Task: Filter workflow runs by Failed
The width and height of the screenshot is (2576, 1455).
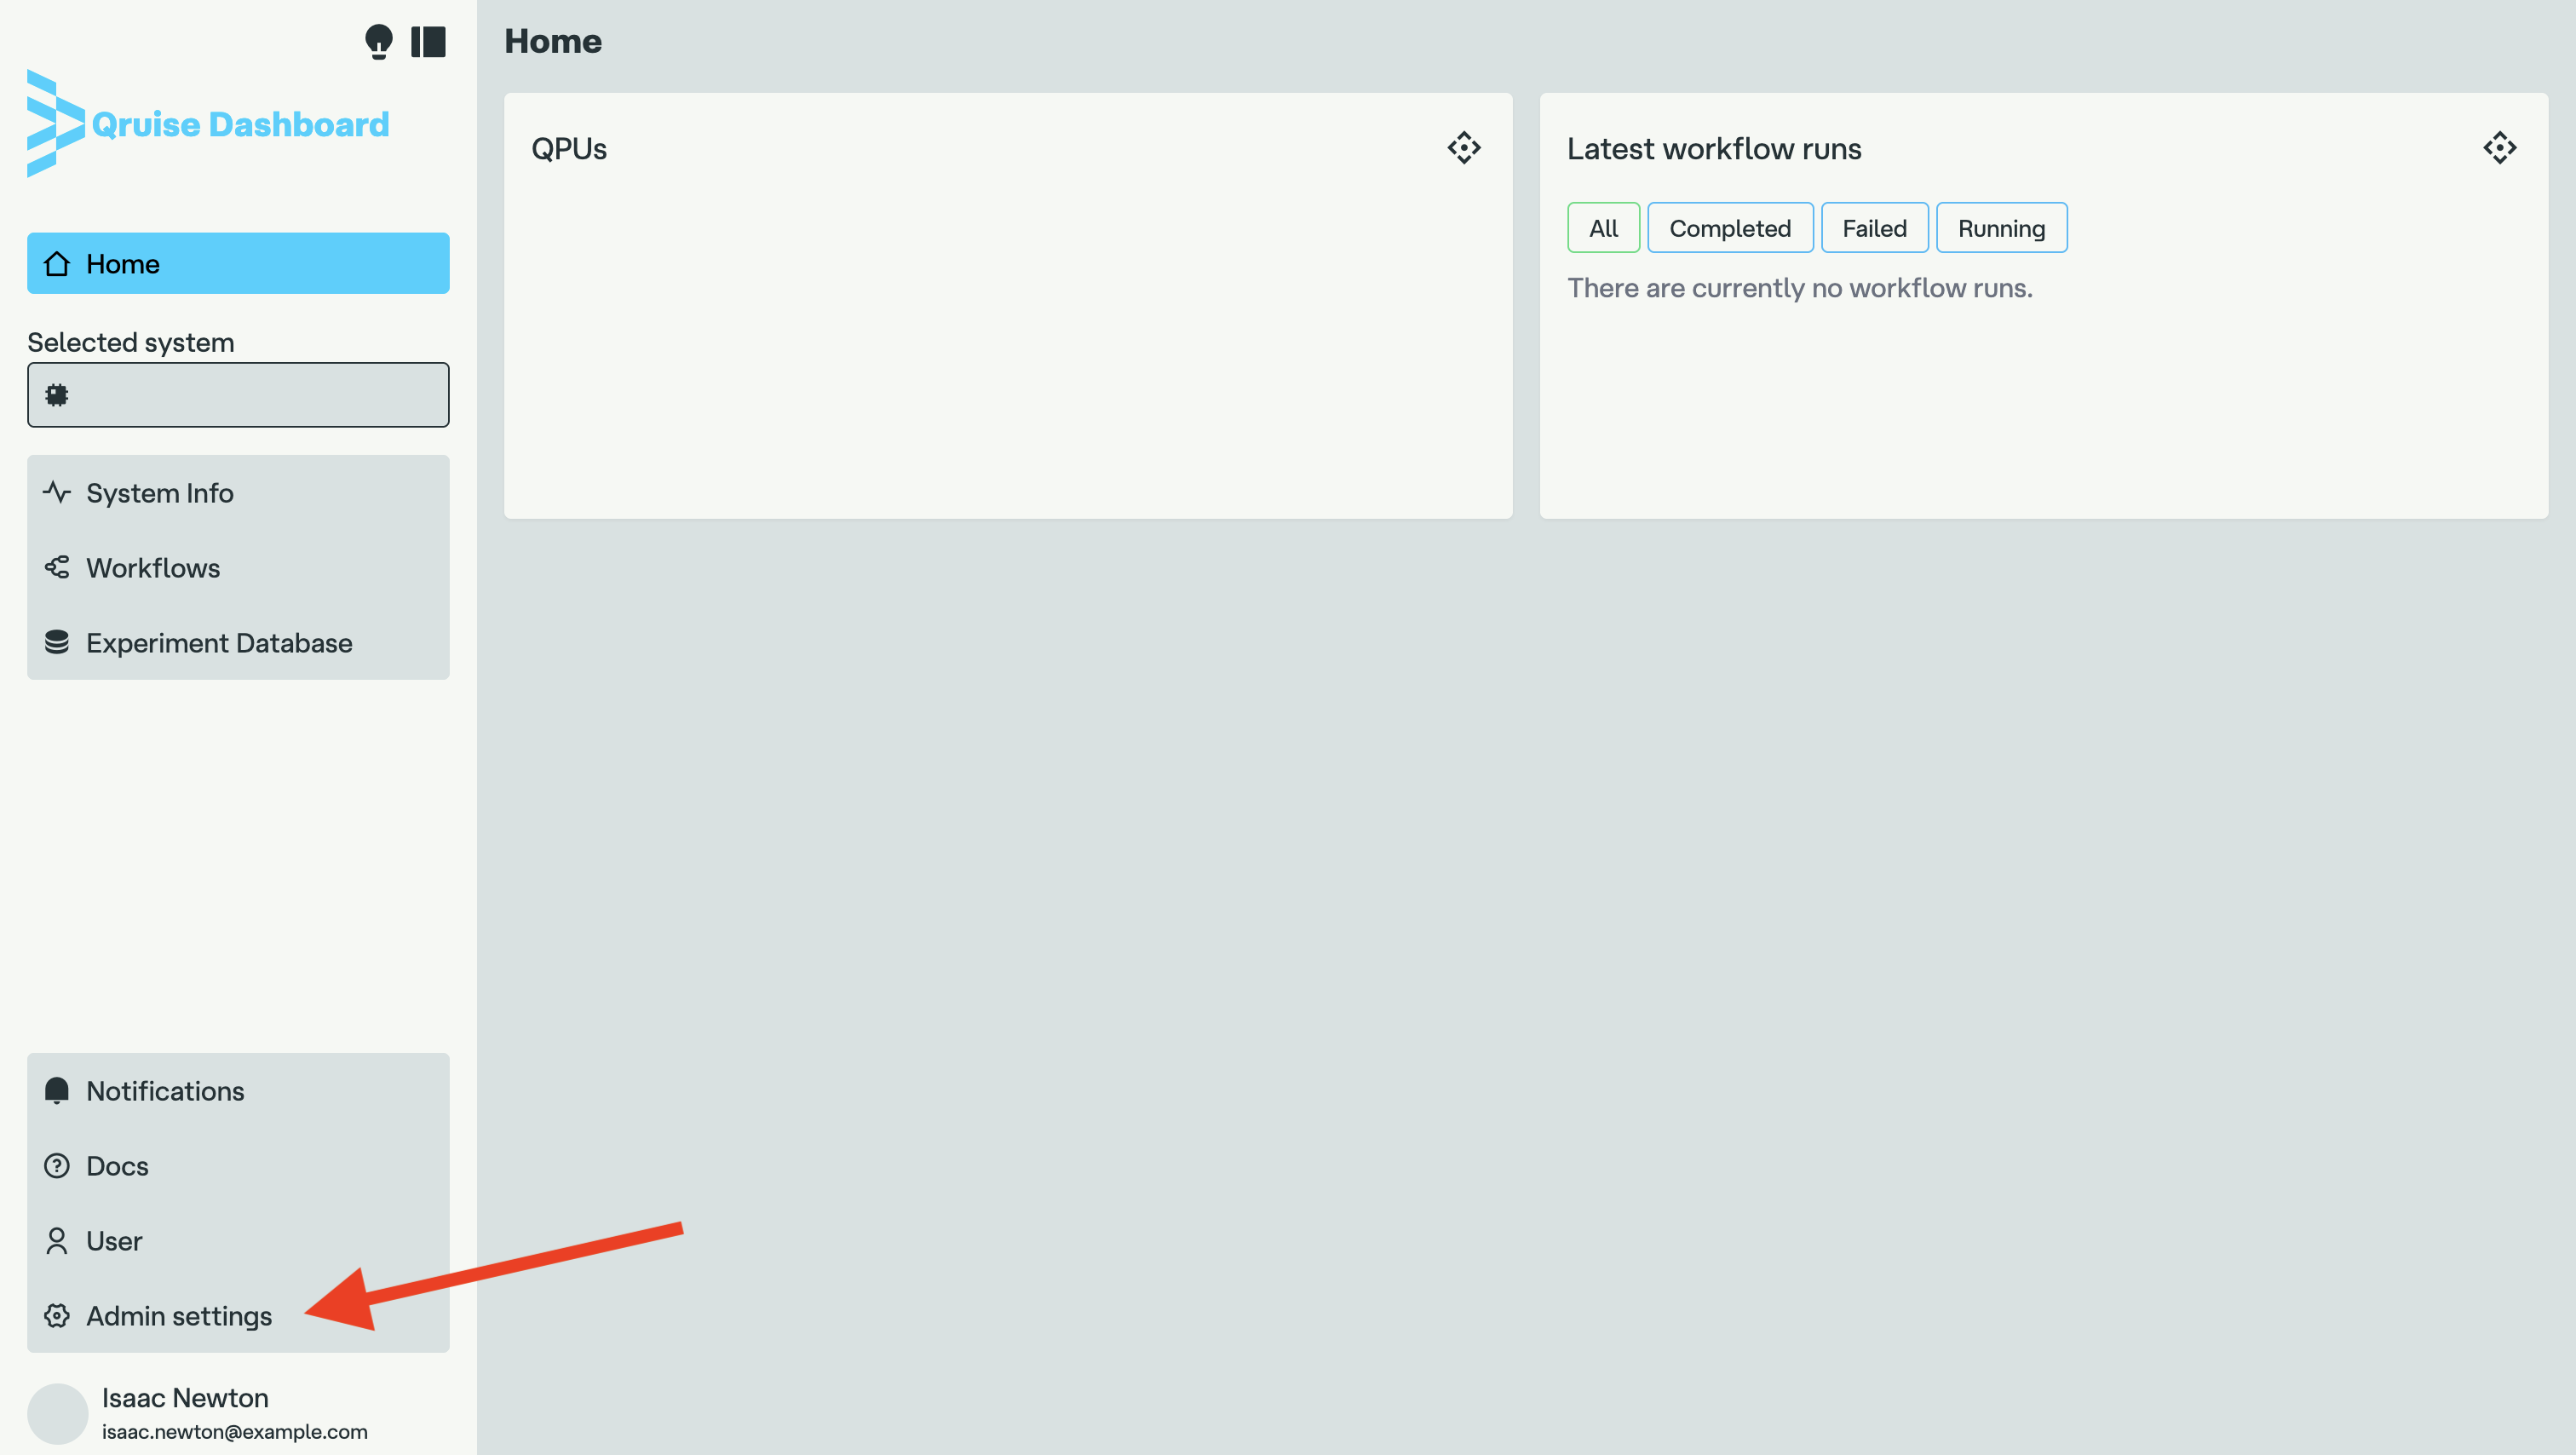Action: pyautogui.click(x=1874, y=228)
